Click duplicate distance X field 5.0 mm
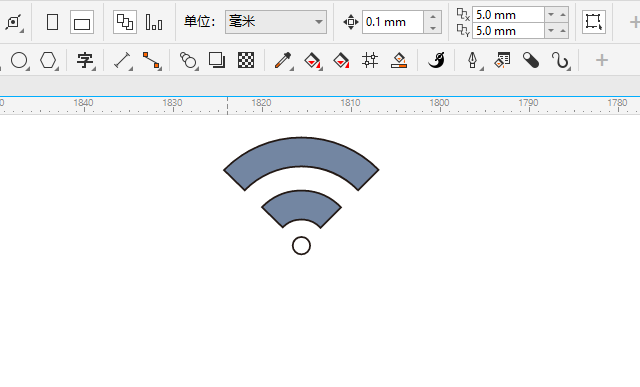This screenshot has height=387, width=640. 508,15
